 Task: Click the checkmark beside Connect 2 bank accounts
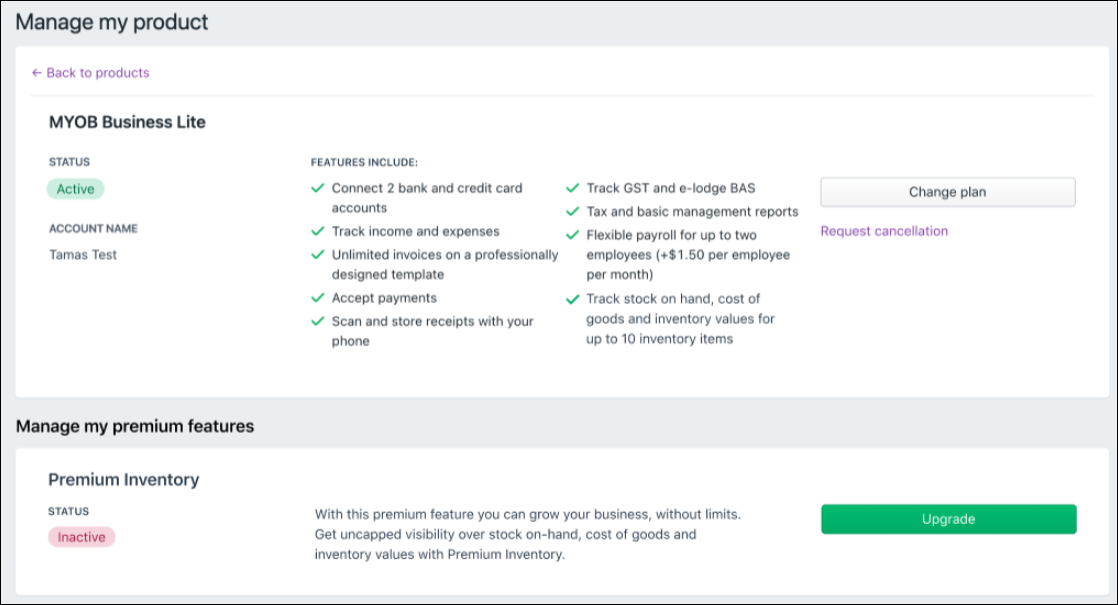pos(318,188)
